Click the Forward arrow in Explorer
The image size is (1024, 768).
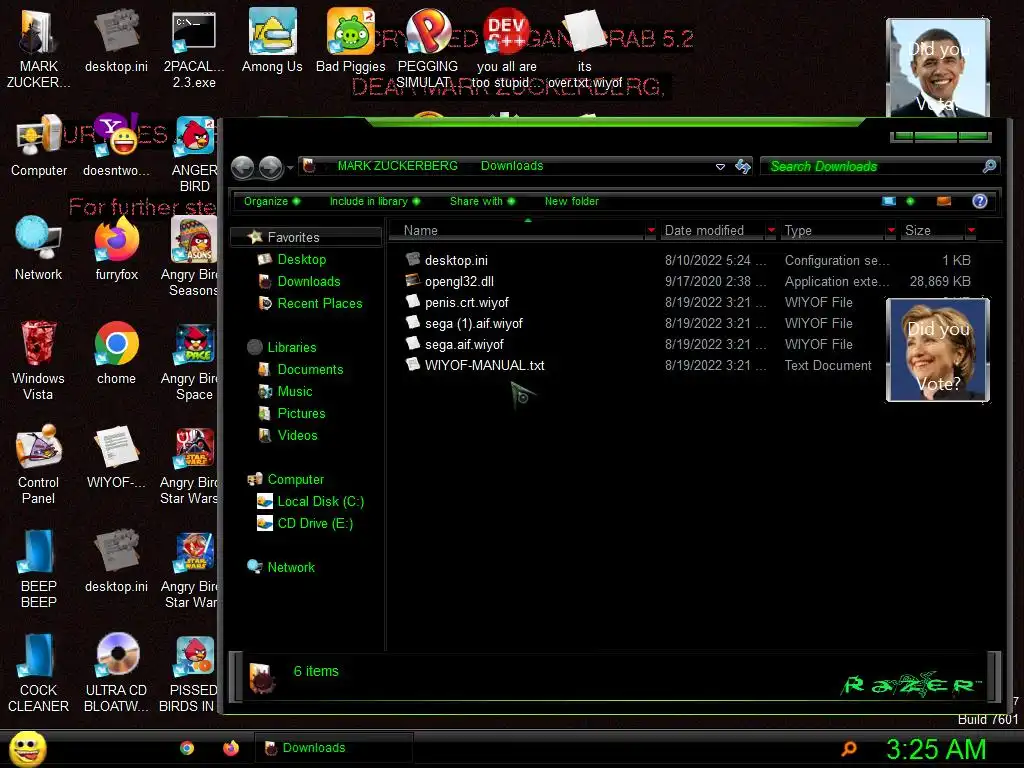click(x=270, y=167)
